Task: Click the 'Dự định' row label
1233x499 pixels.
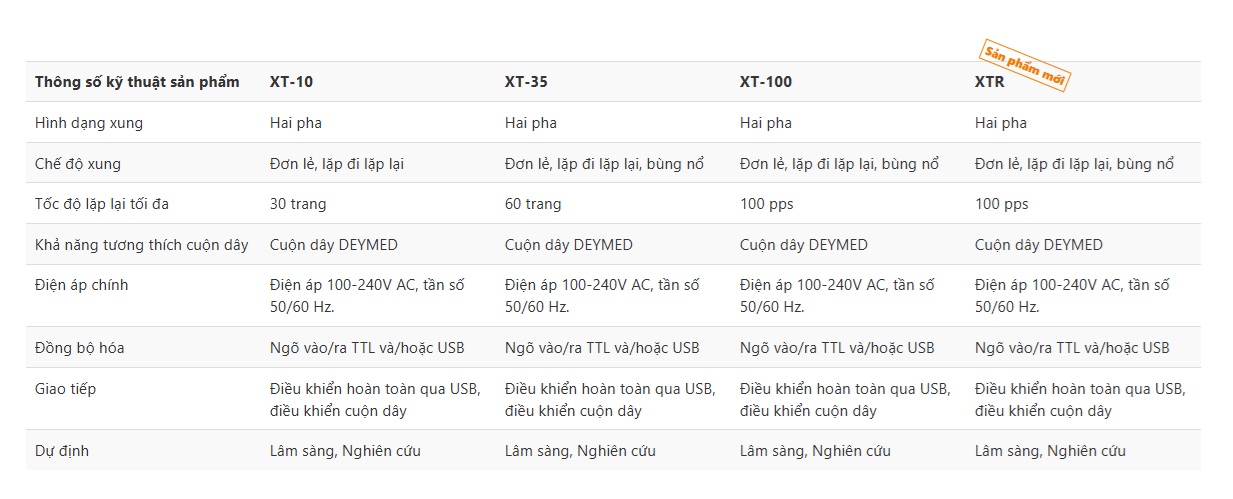Action: tap(62, 451)
